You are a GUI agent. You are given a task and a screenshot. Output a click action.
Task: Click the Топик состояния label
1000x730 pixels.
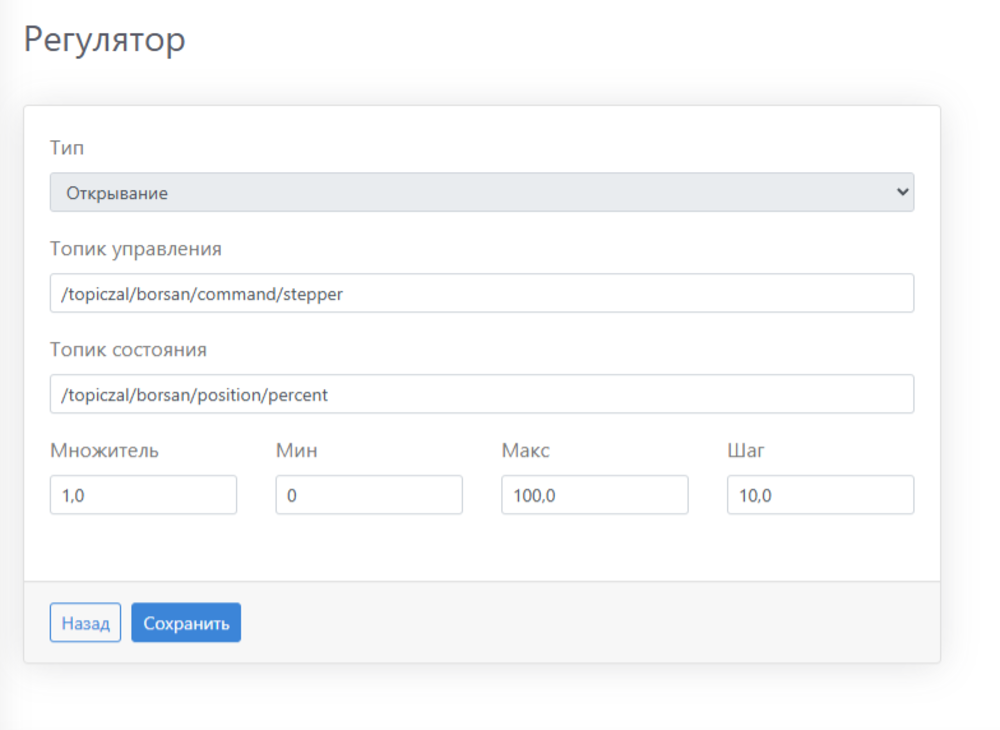pyautogui.click(x=128, y=350)
